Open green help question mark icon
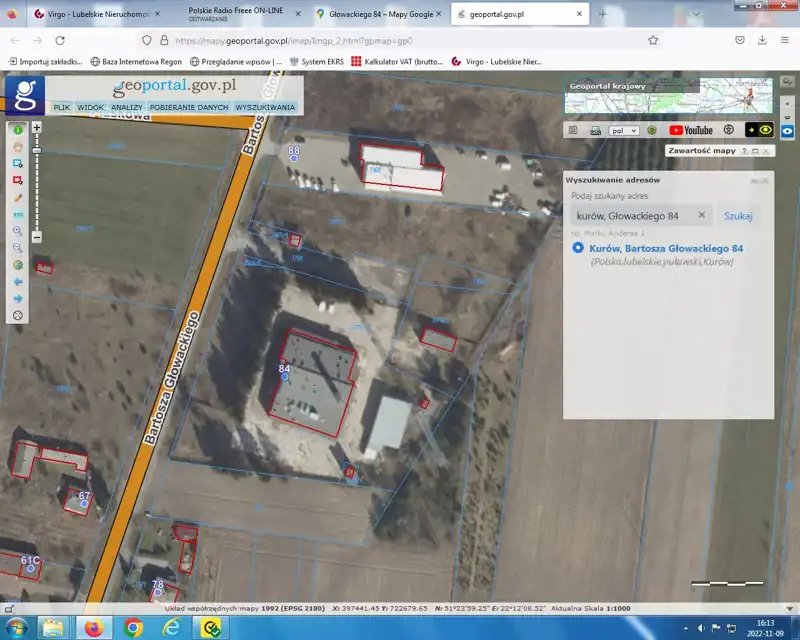This screenshot has width=800, height=640. coord(651,130)
